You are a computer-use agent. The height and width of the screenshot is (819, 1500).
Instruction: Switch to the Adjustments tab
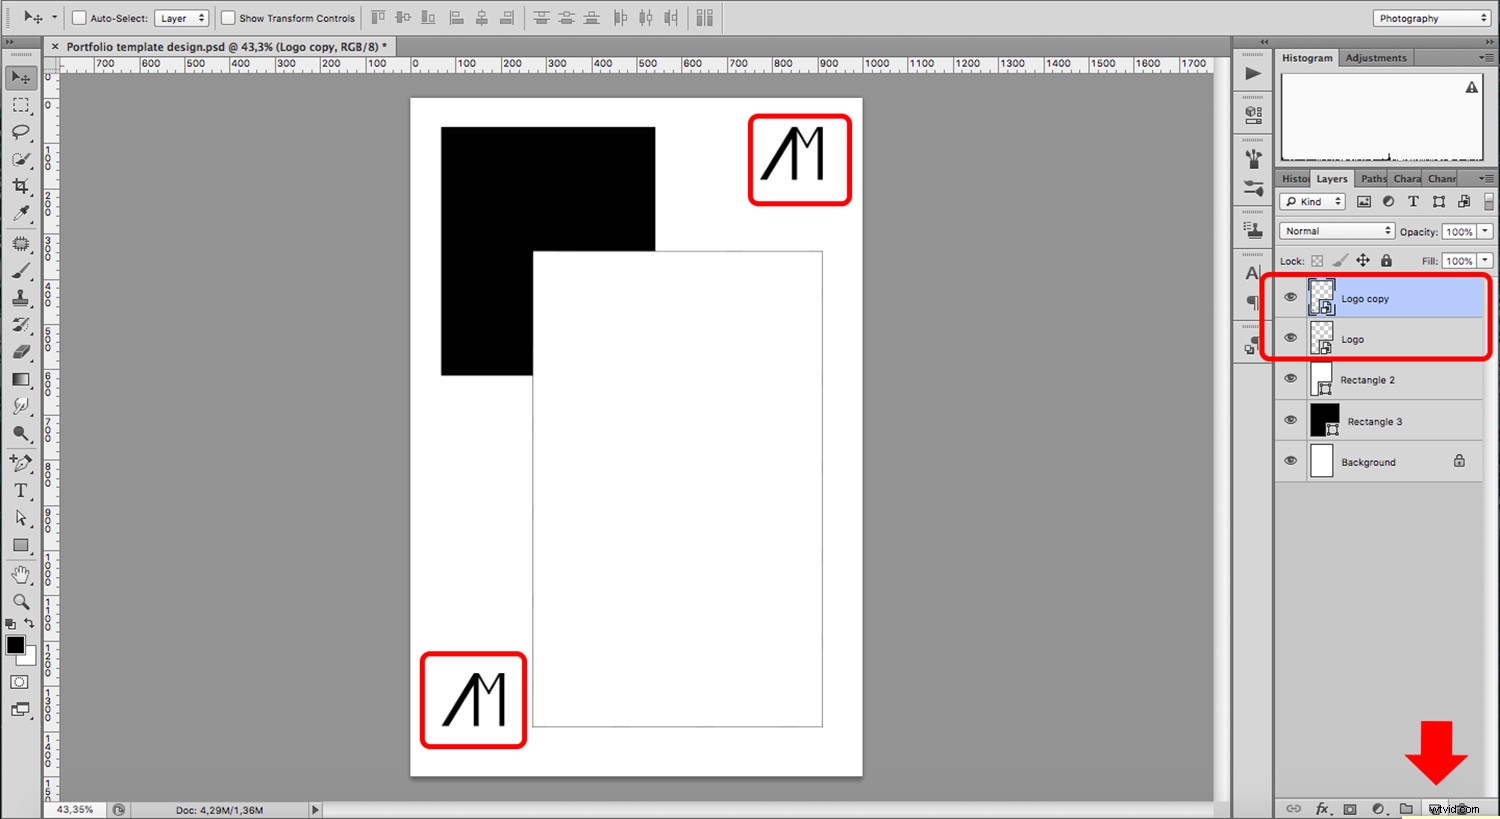coord(1376,57)
